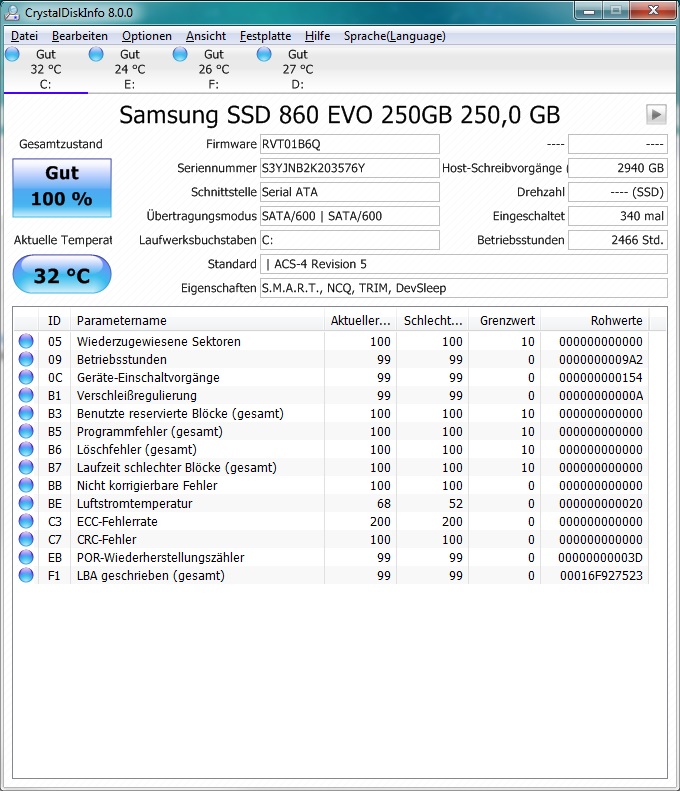Click the Übertragungsmodus field SATA/600
Viewport: 680px width, 791px height.
350,216
